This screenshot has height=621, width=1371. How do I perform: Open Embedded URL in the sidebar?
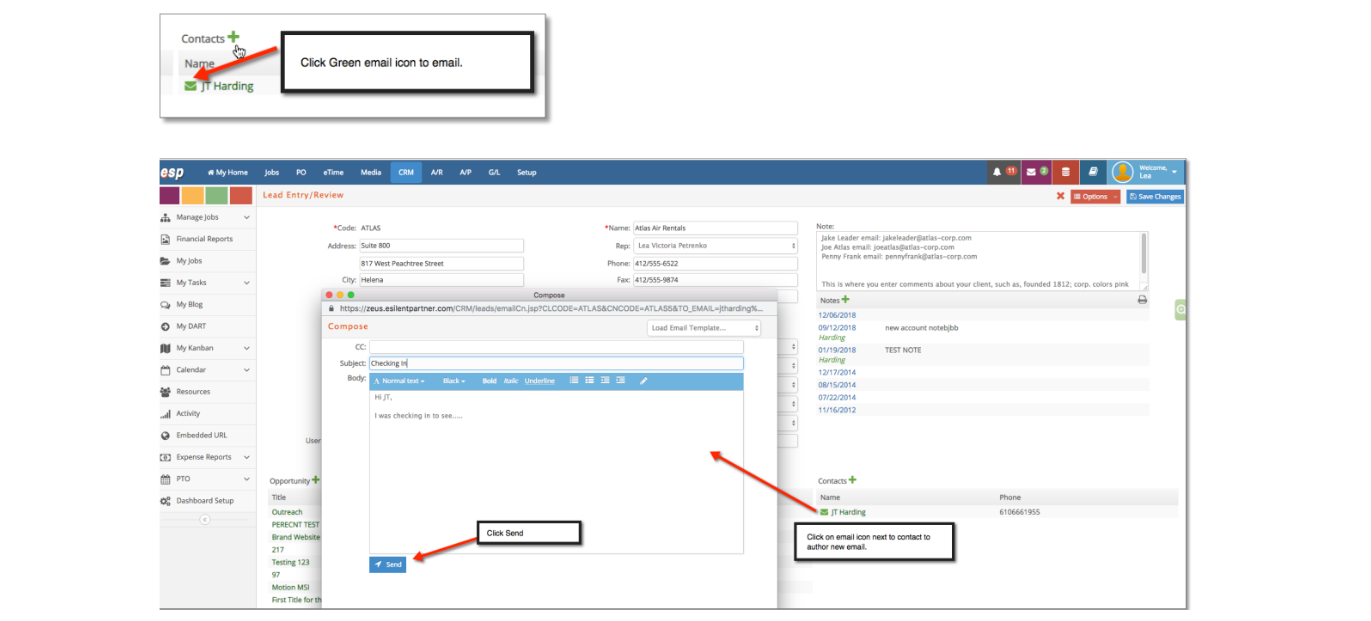tap(201, 435)
